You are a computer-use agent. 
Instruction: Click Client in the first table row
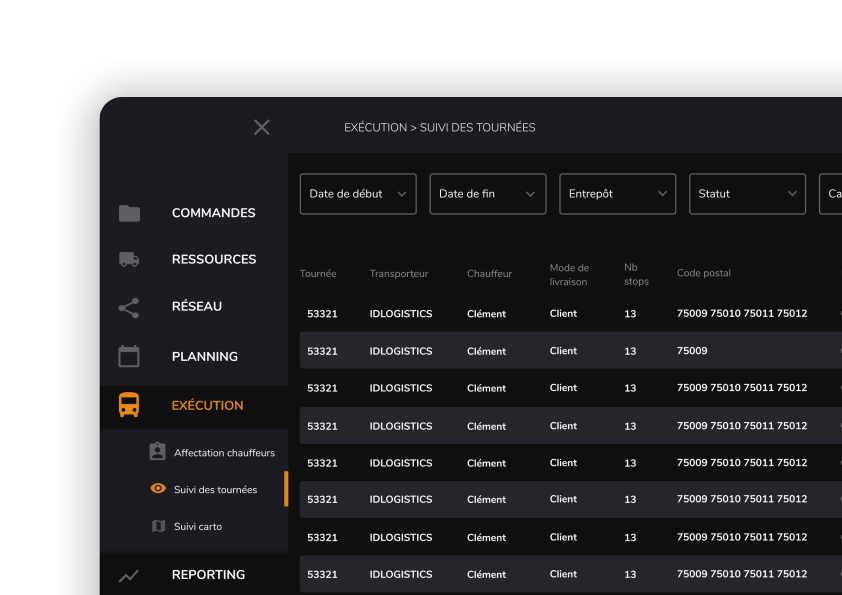pos(563,313)
